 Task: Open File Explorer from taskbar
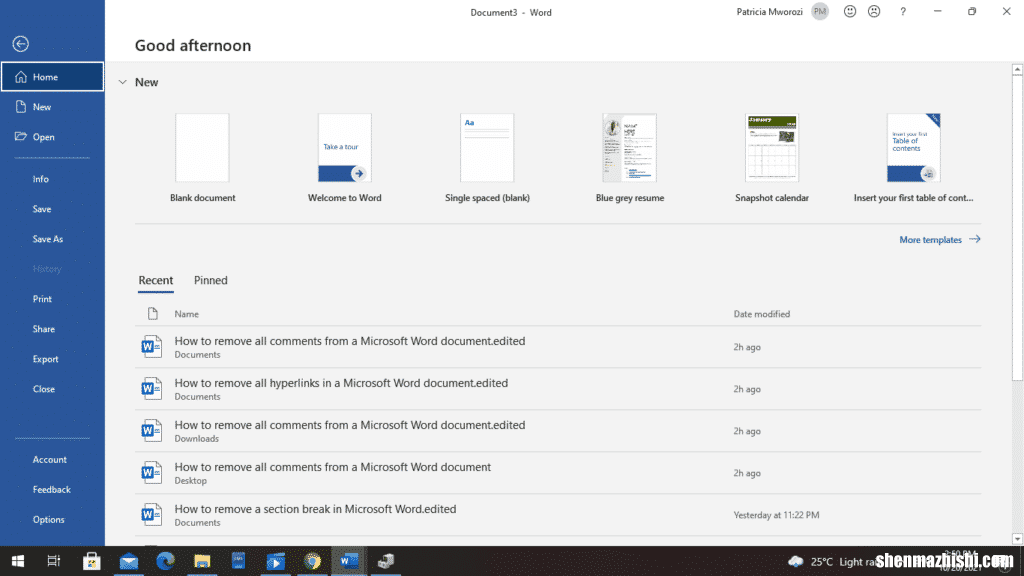(x=202, y=561)
